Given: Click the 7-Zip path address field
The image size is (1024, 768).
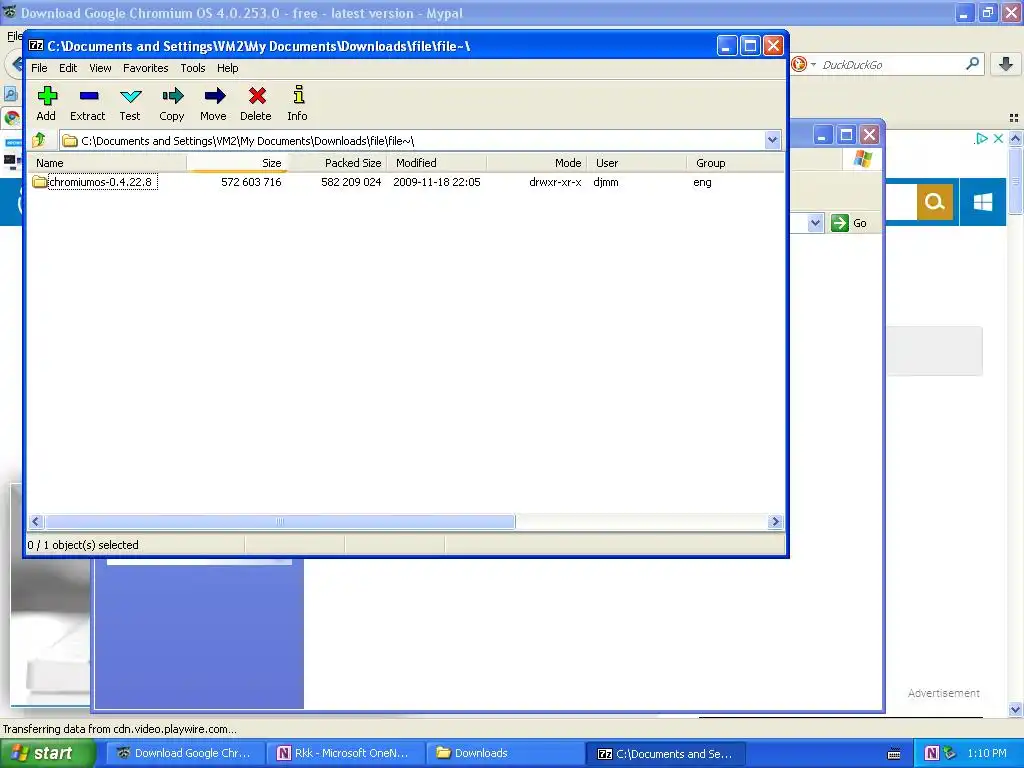Looking at the screenshot, I should pos(421,140).
